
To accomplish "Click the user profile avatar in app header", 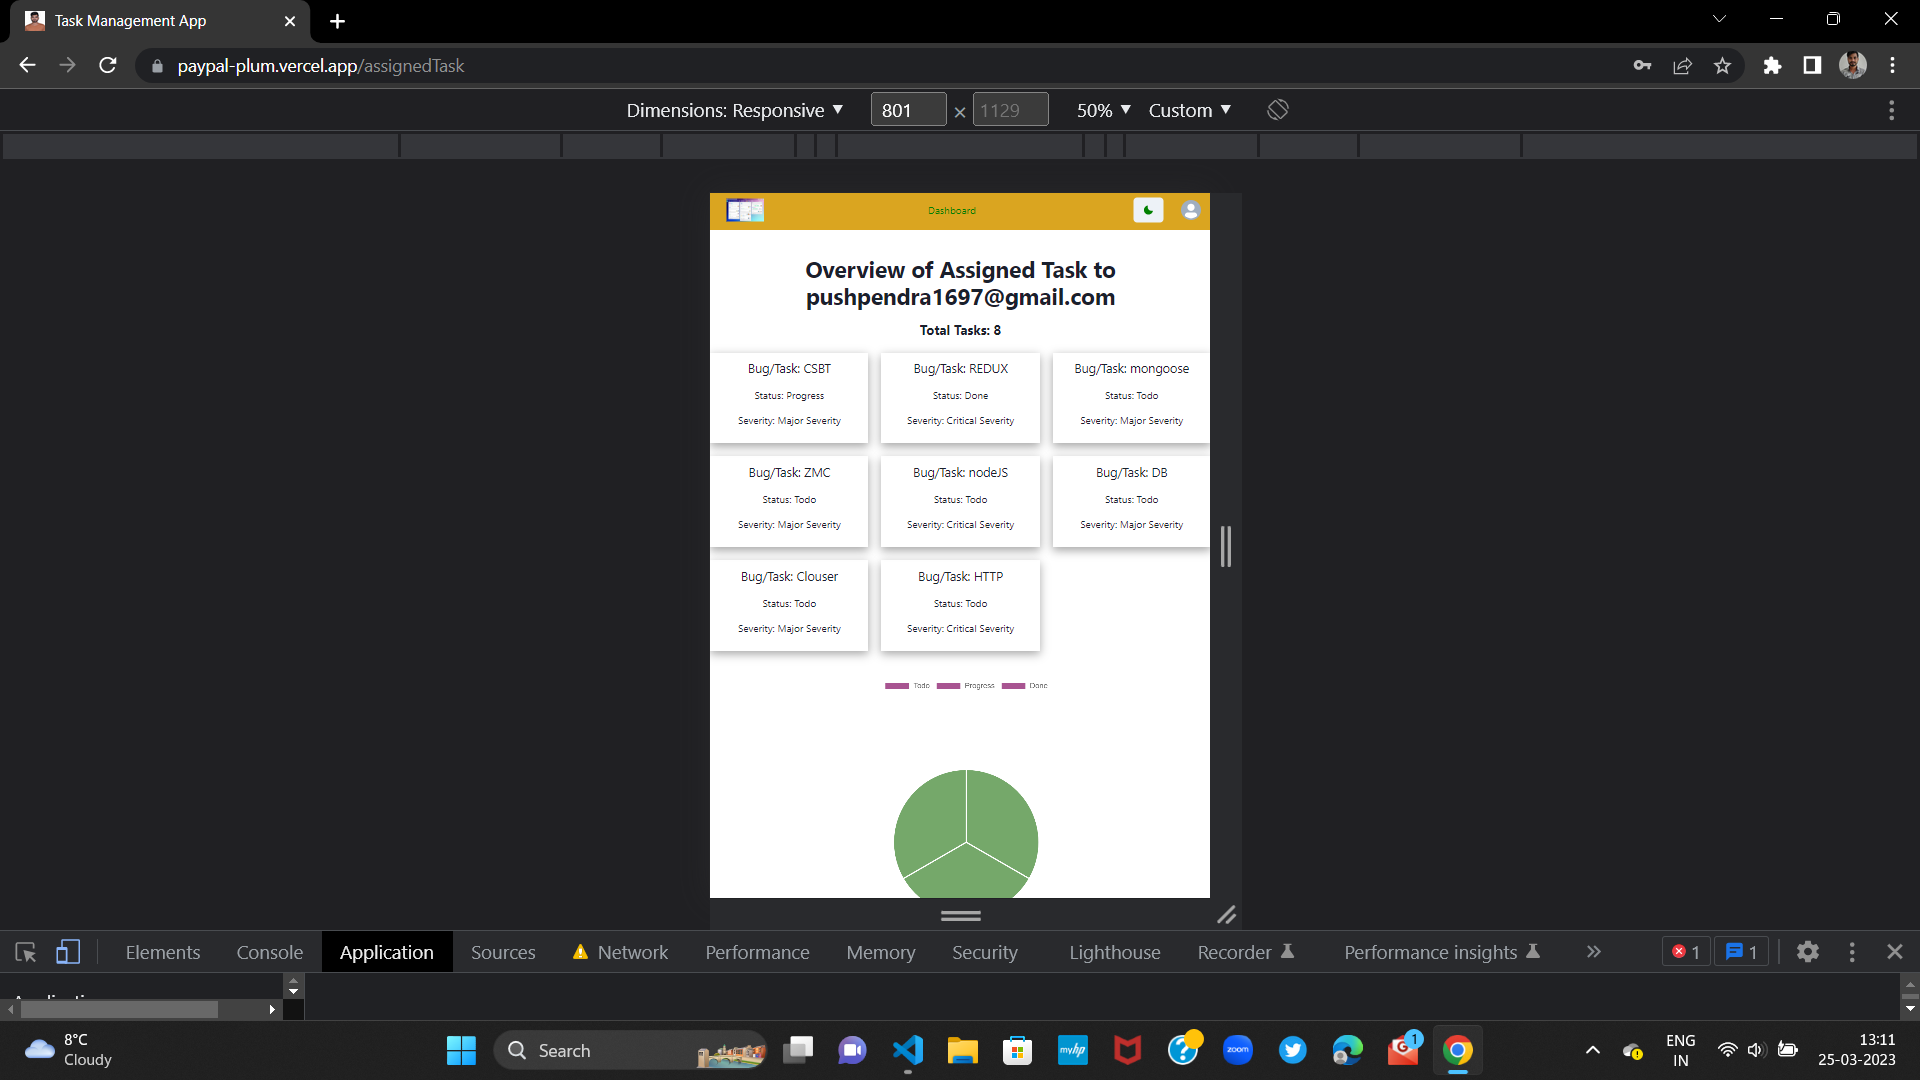I will [x=1190, y=211].
